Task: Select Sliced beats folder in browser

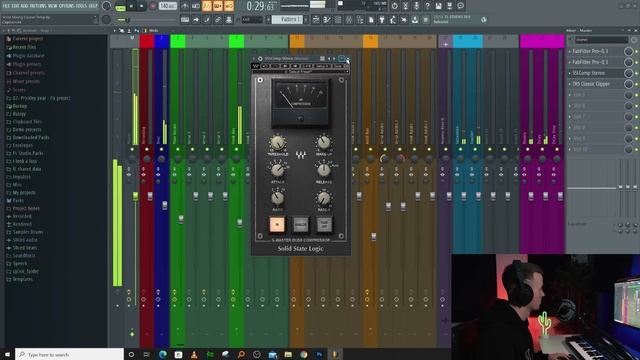Action: (24, 248)
